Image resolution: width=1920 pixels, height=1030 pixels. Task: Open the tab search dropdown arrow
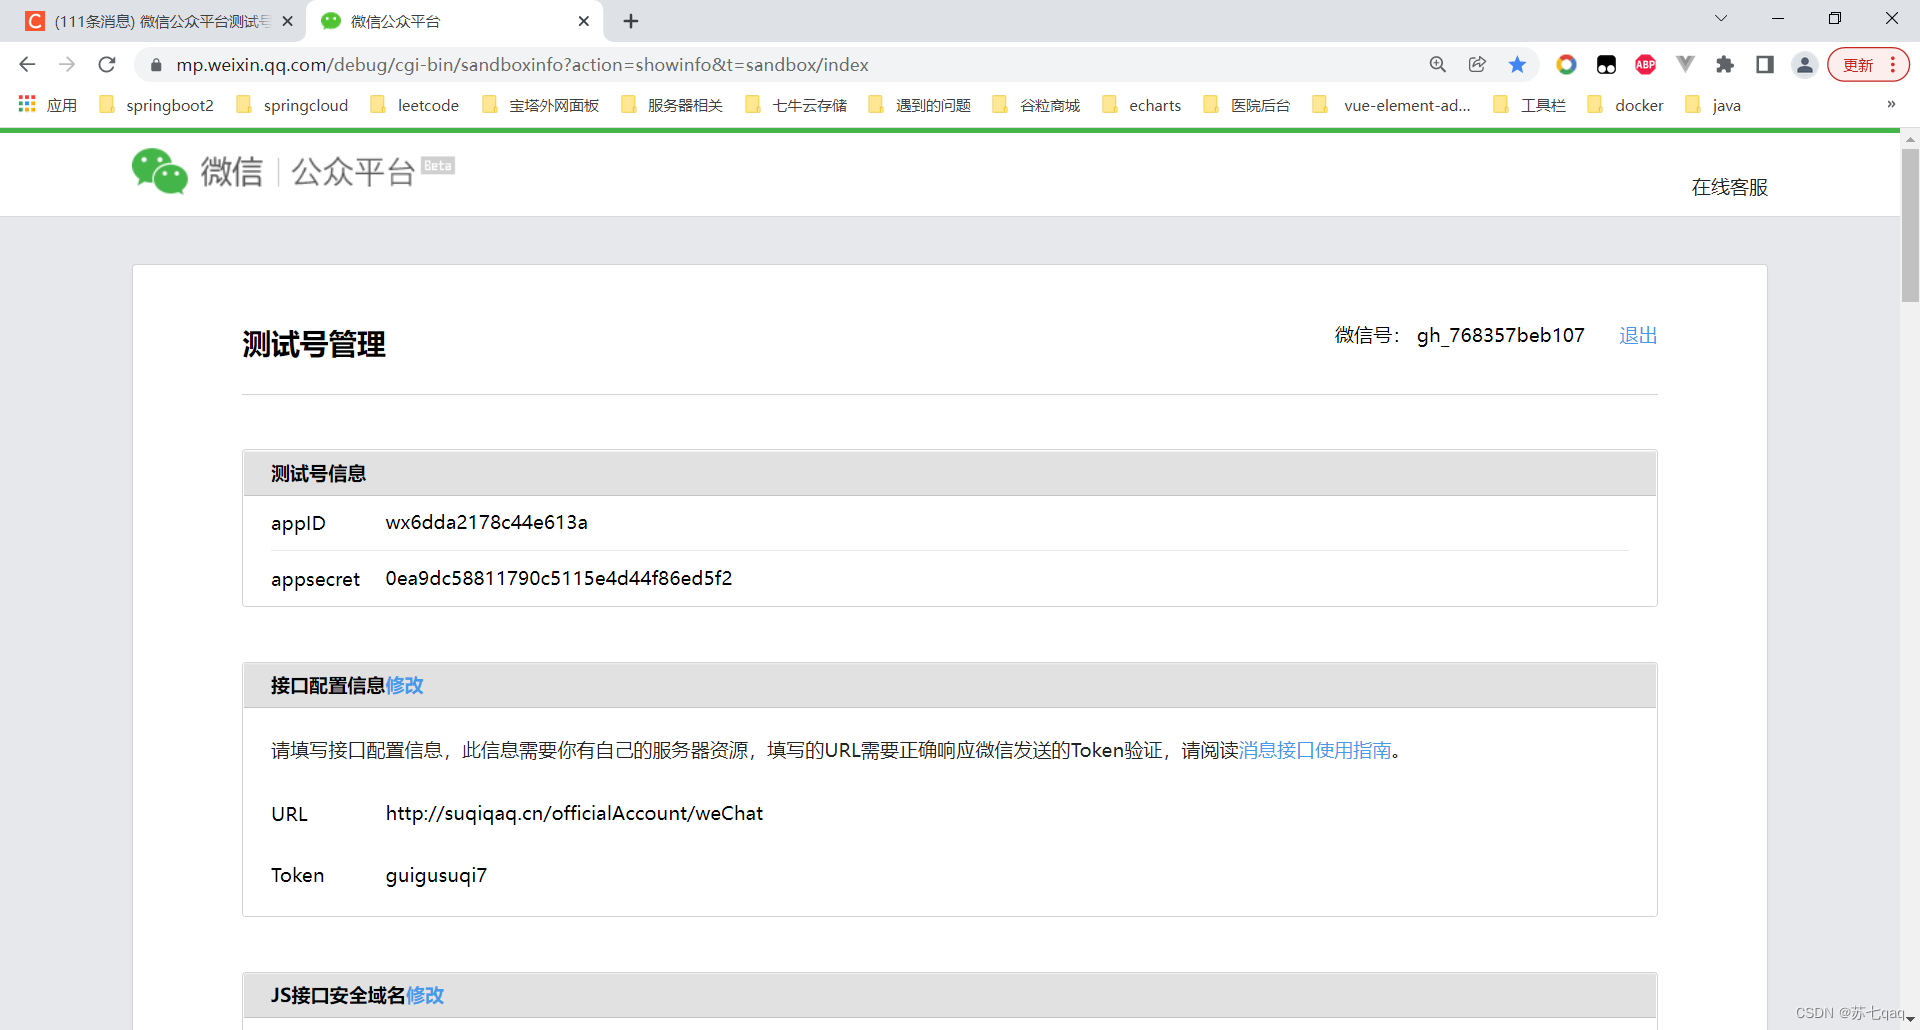(x=1721, y=18)
